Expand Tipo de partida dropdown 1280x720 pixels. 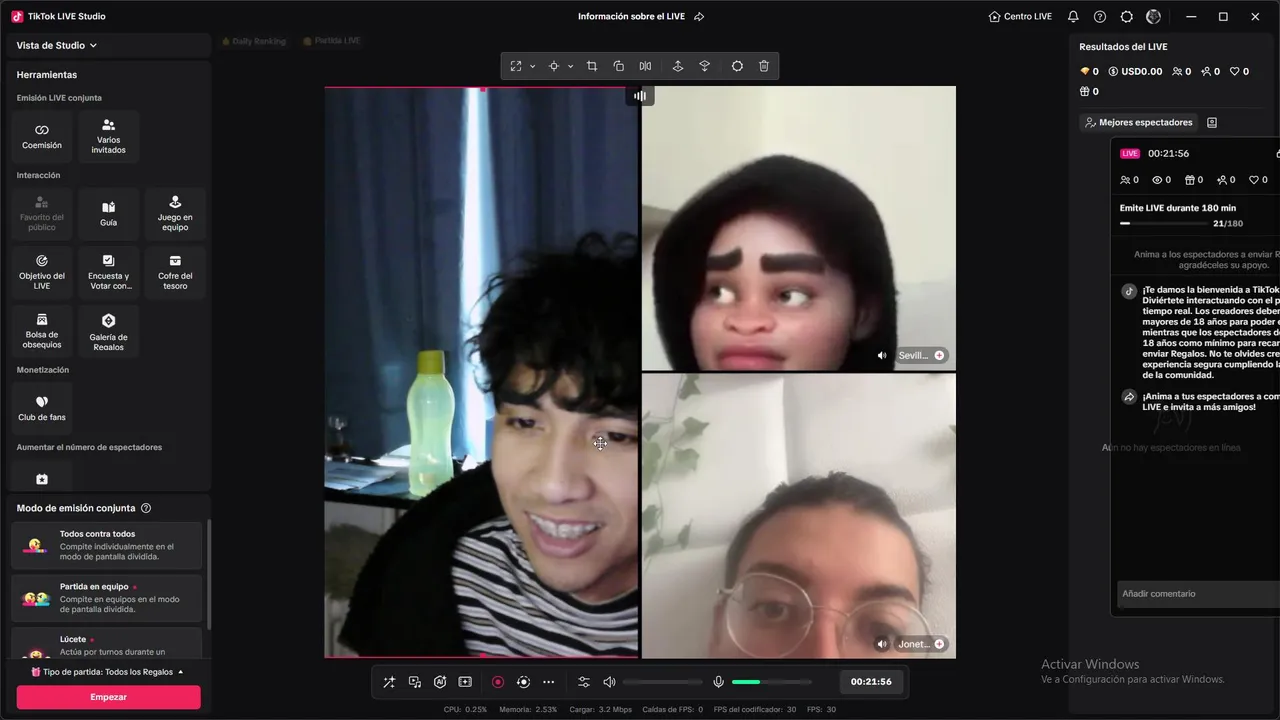pyautogui.click(x=108, y=672)
